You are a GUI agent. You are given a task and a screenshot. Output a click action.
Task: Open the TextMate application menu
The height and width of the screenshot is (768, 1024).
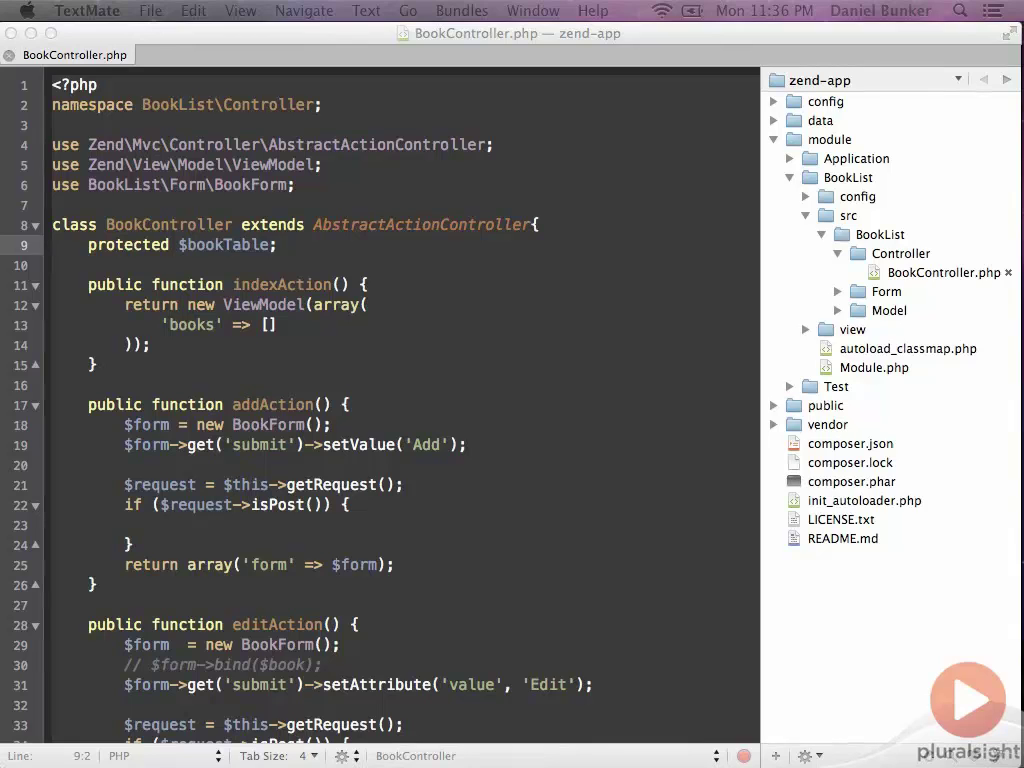(87, 10)
